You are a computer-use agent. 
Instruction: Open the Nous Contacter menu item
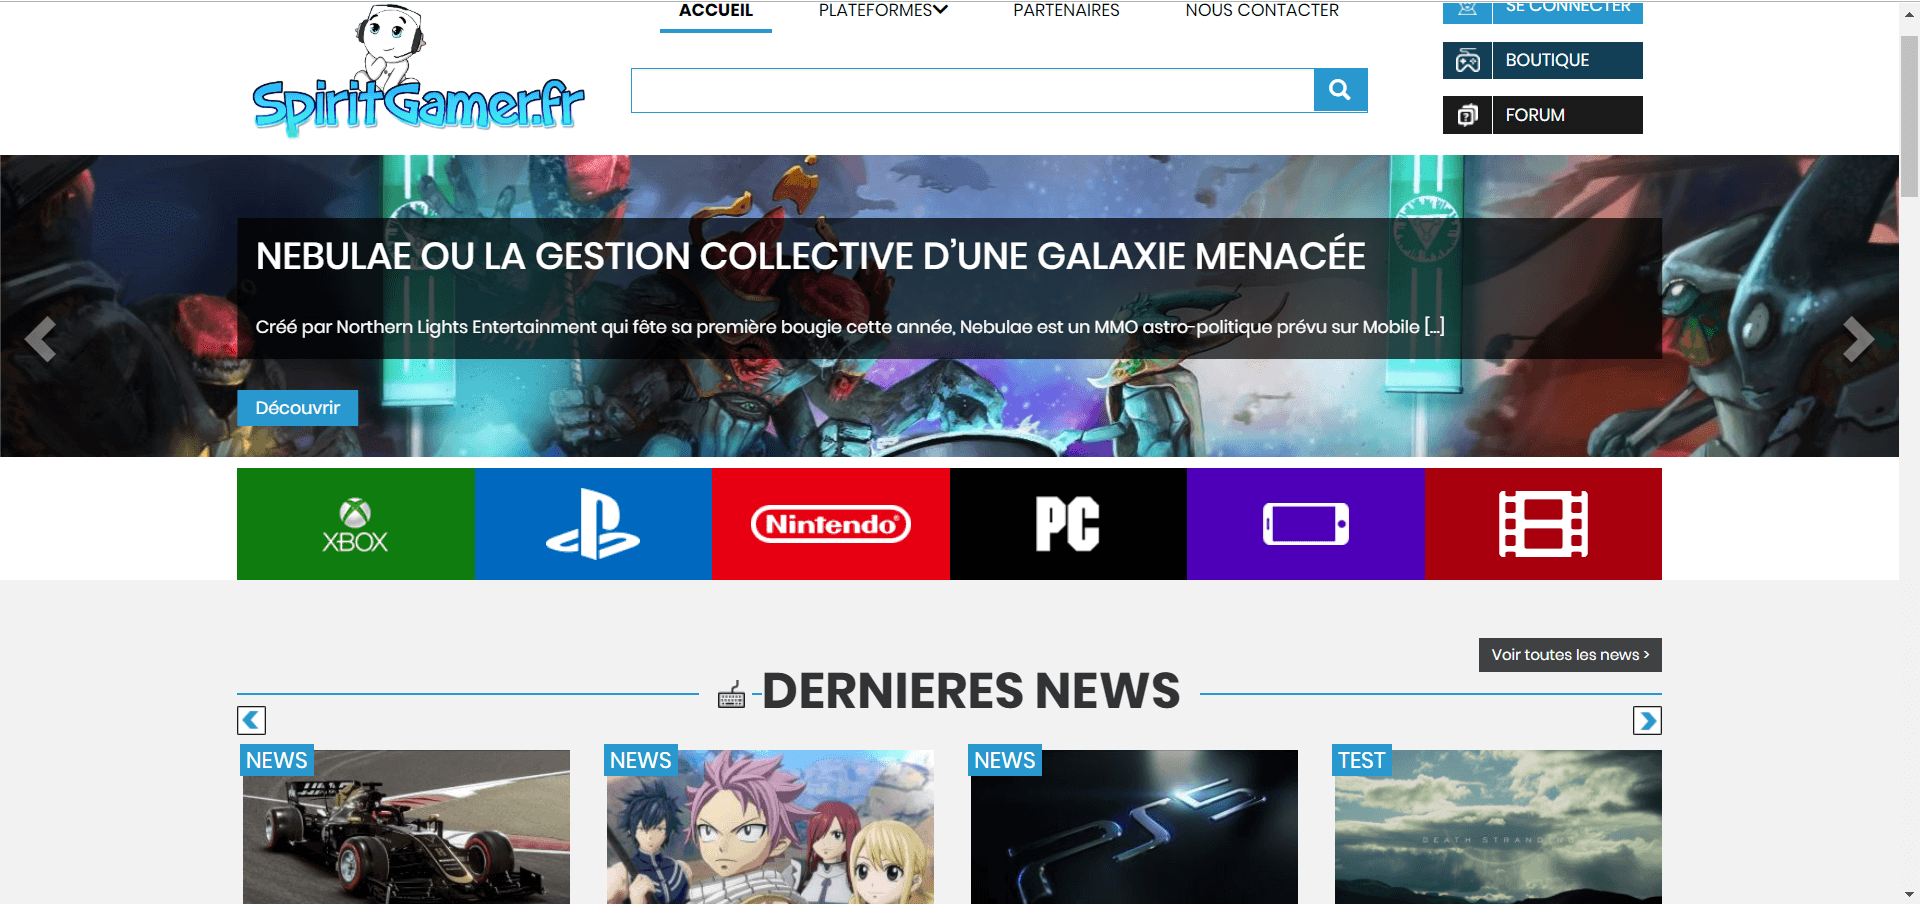1262,10
